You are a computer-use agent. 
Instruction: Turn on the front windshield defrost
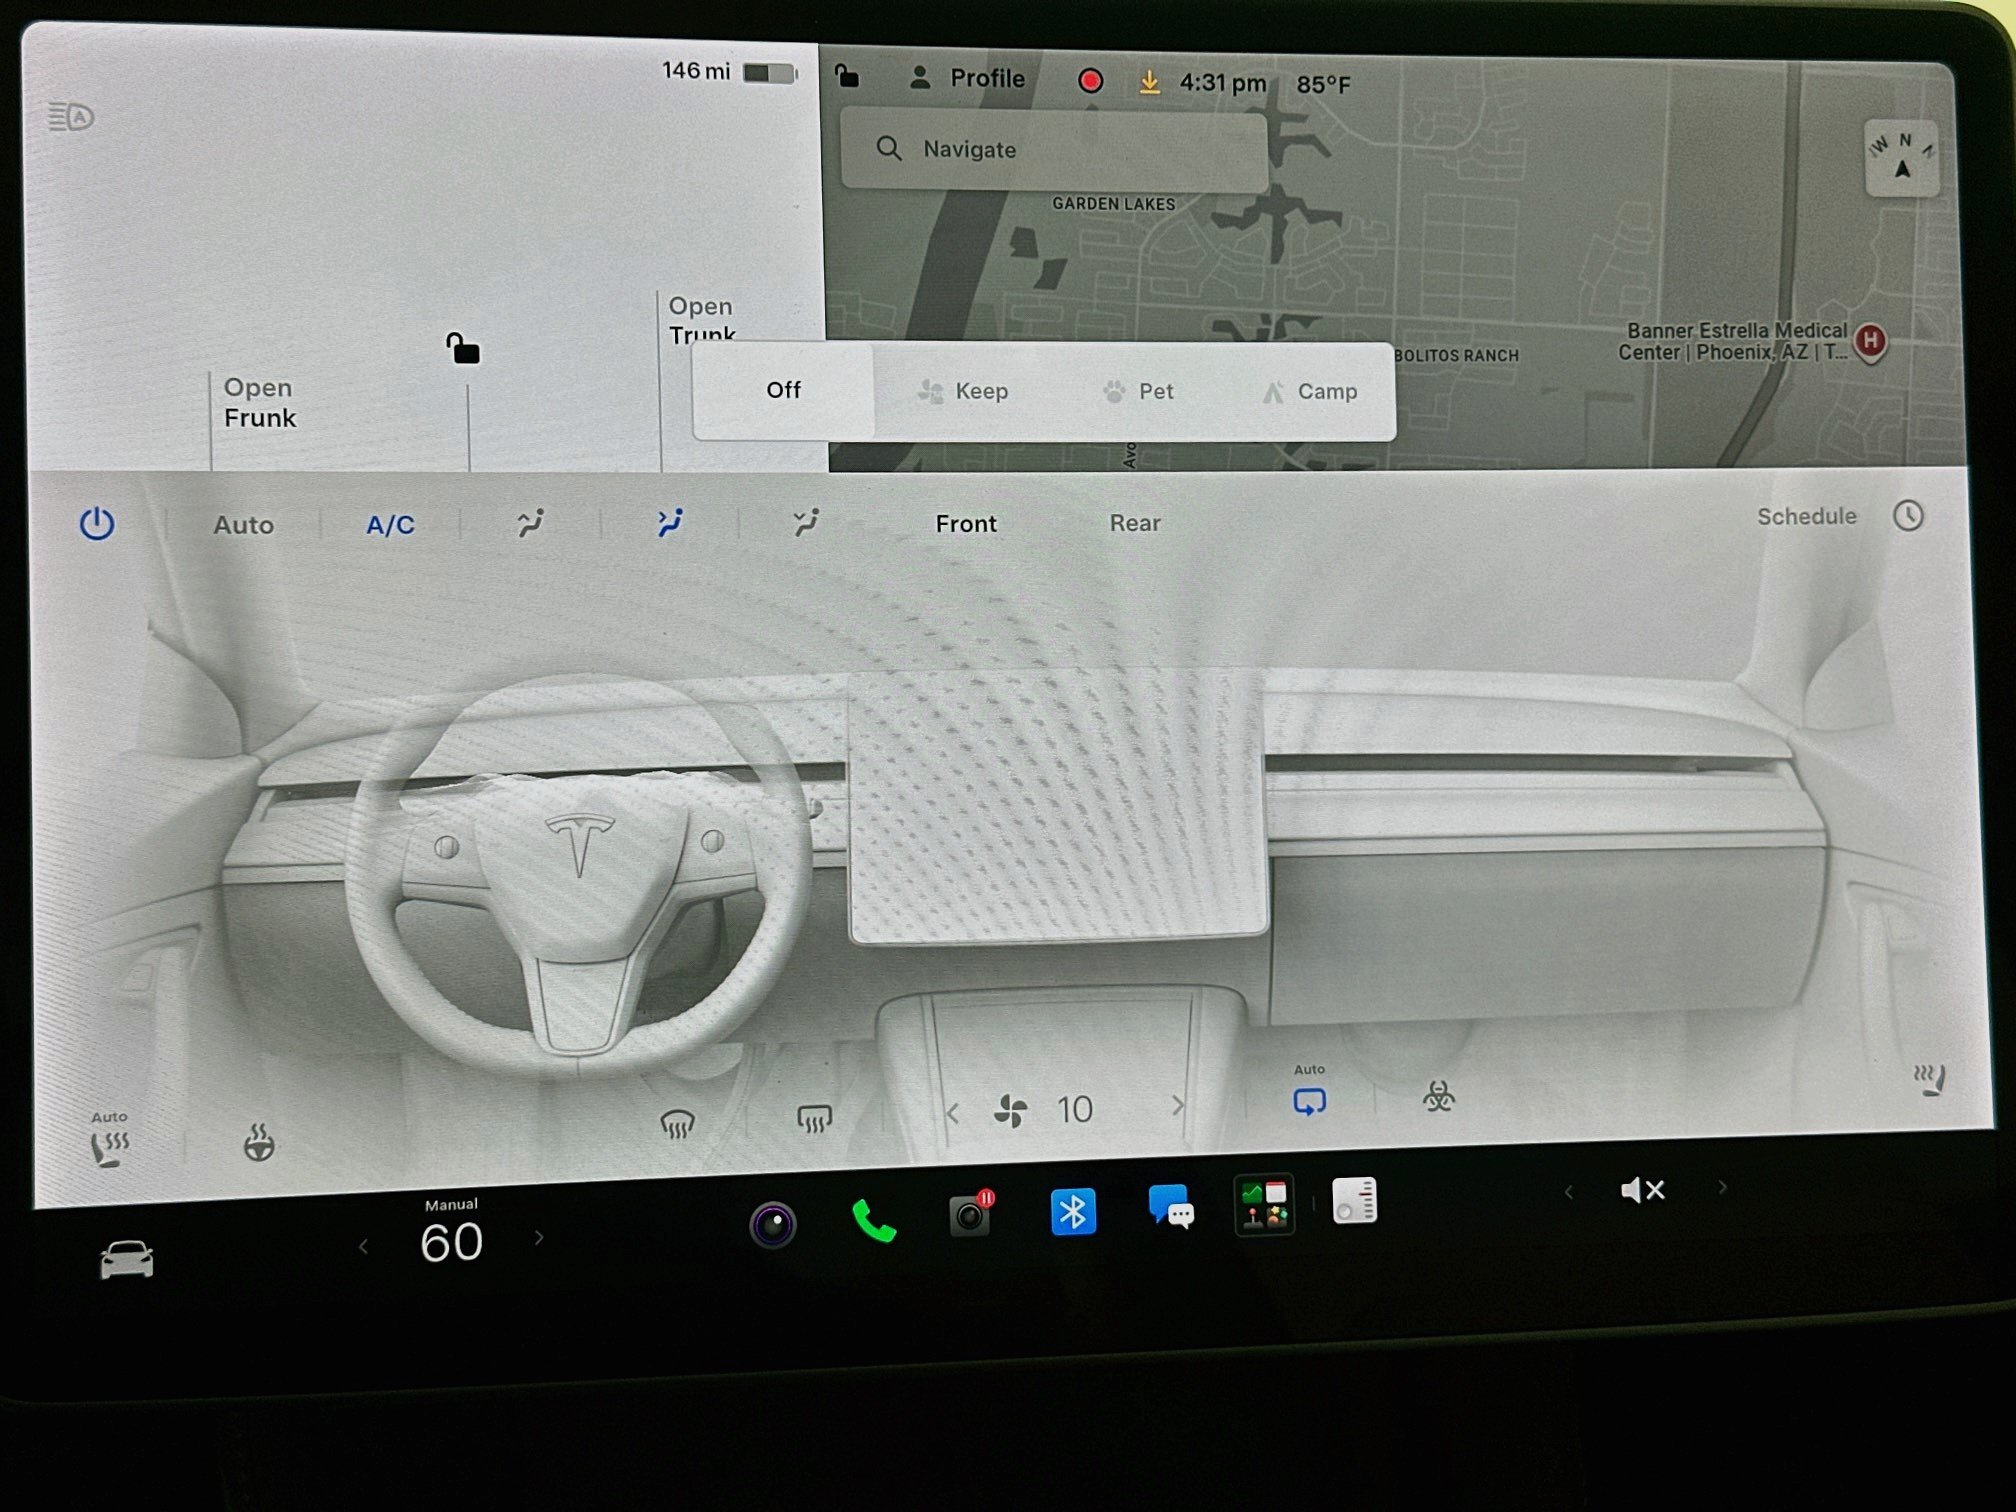tap(677, 1123)
